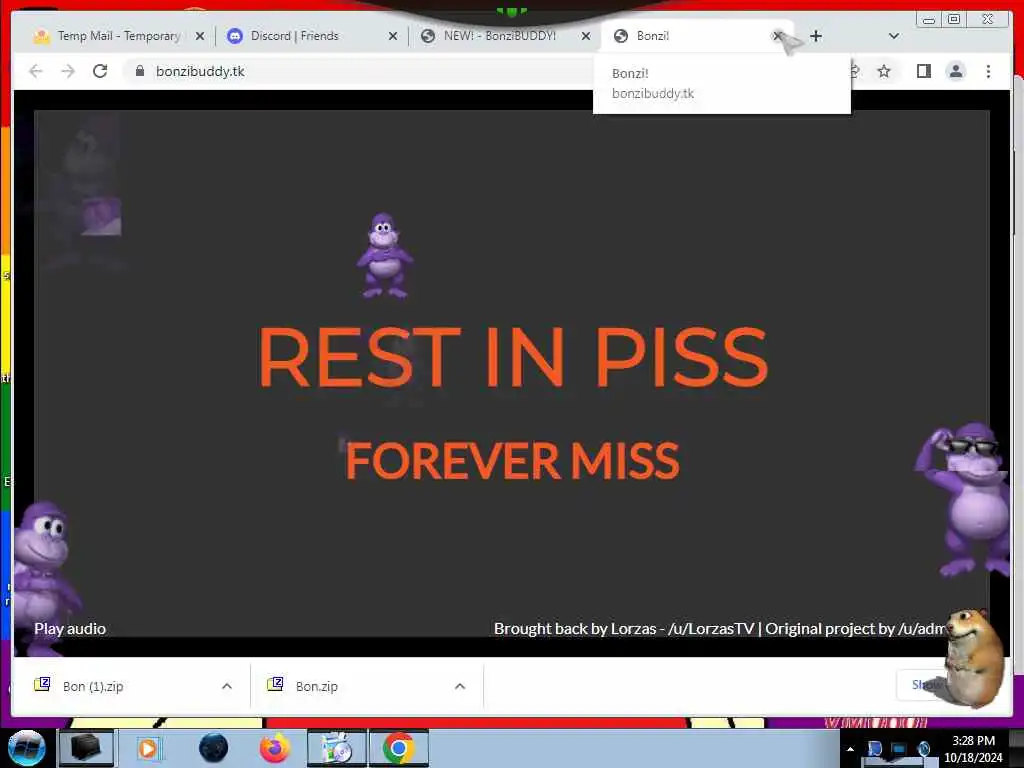Show hidden system tray icons
The image size is (1024, 768).
point(850,749)
